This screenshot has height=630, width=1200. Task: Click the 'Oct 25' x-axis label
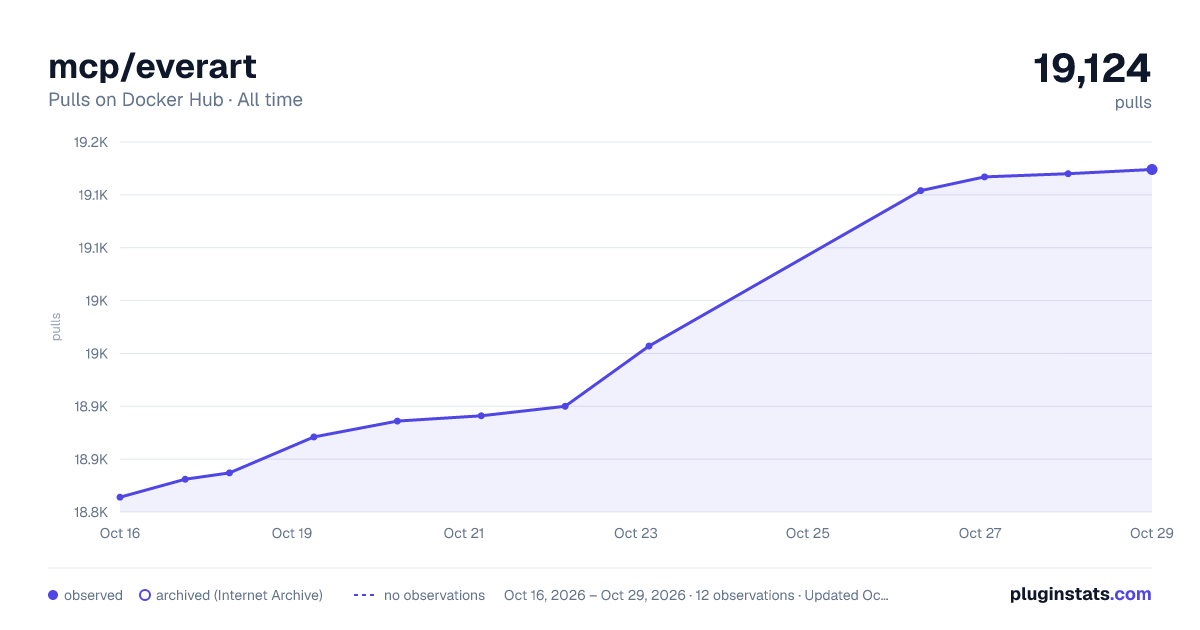coord(808,533)
